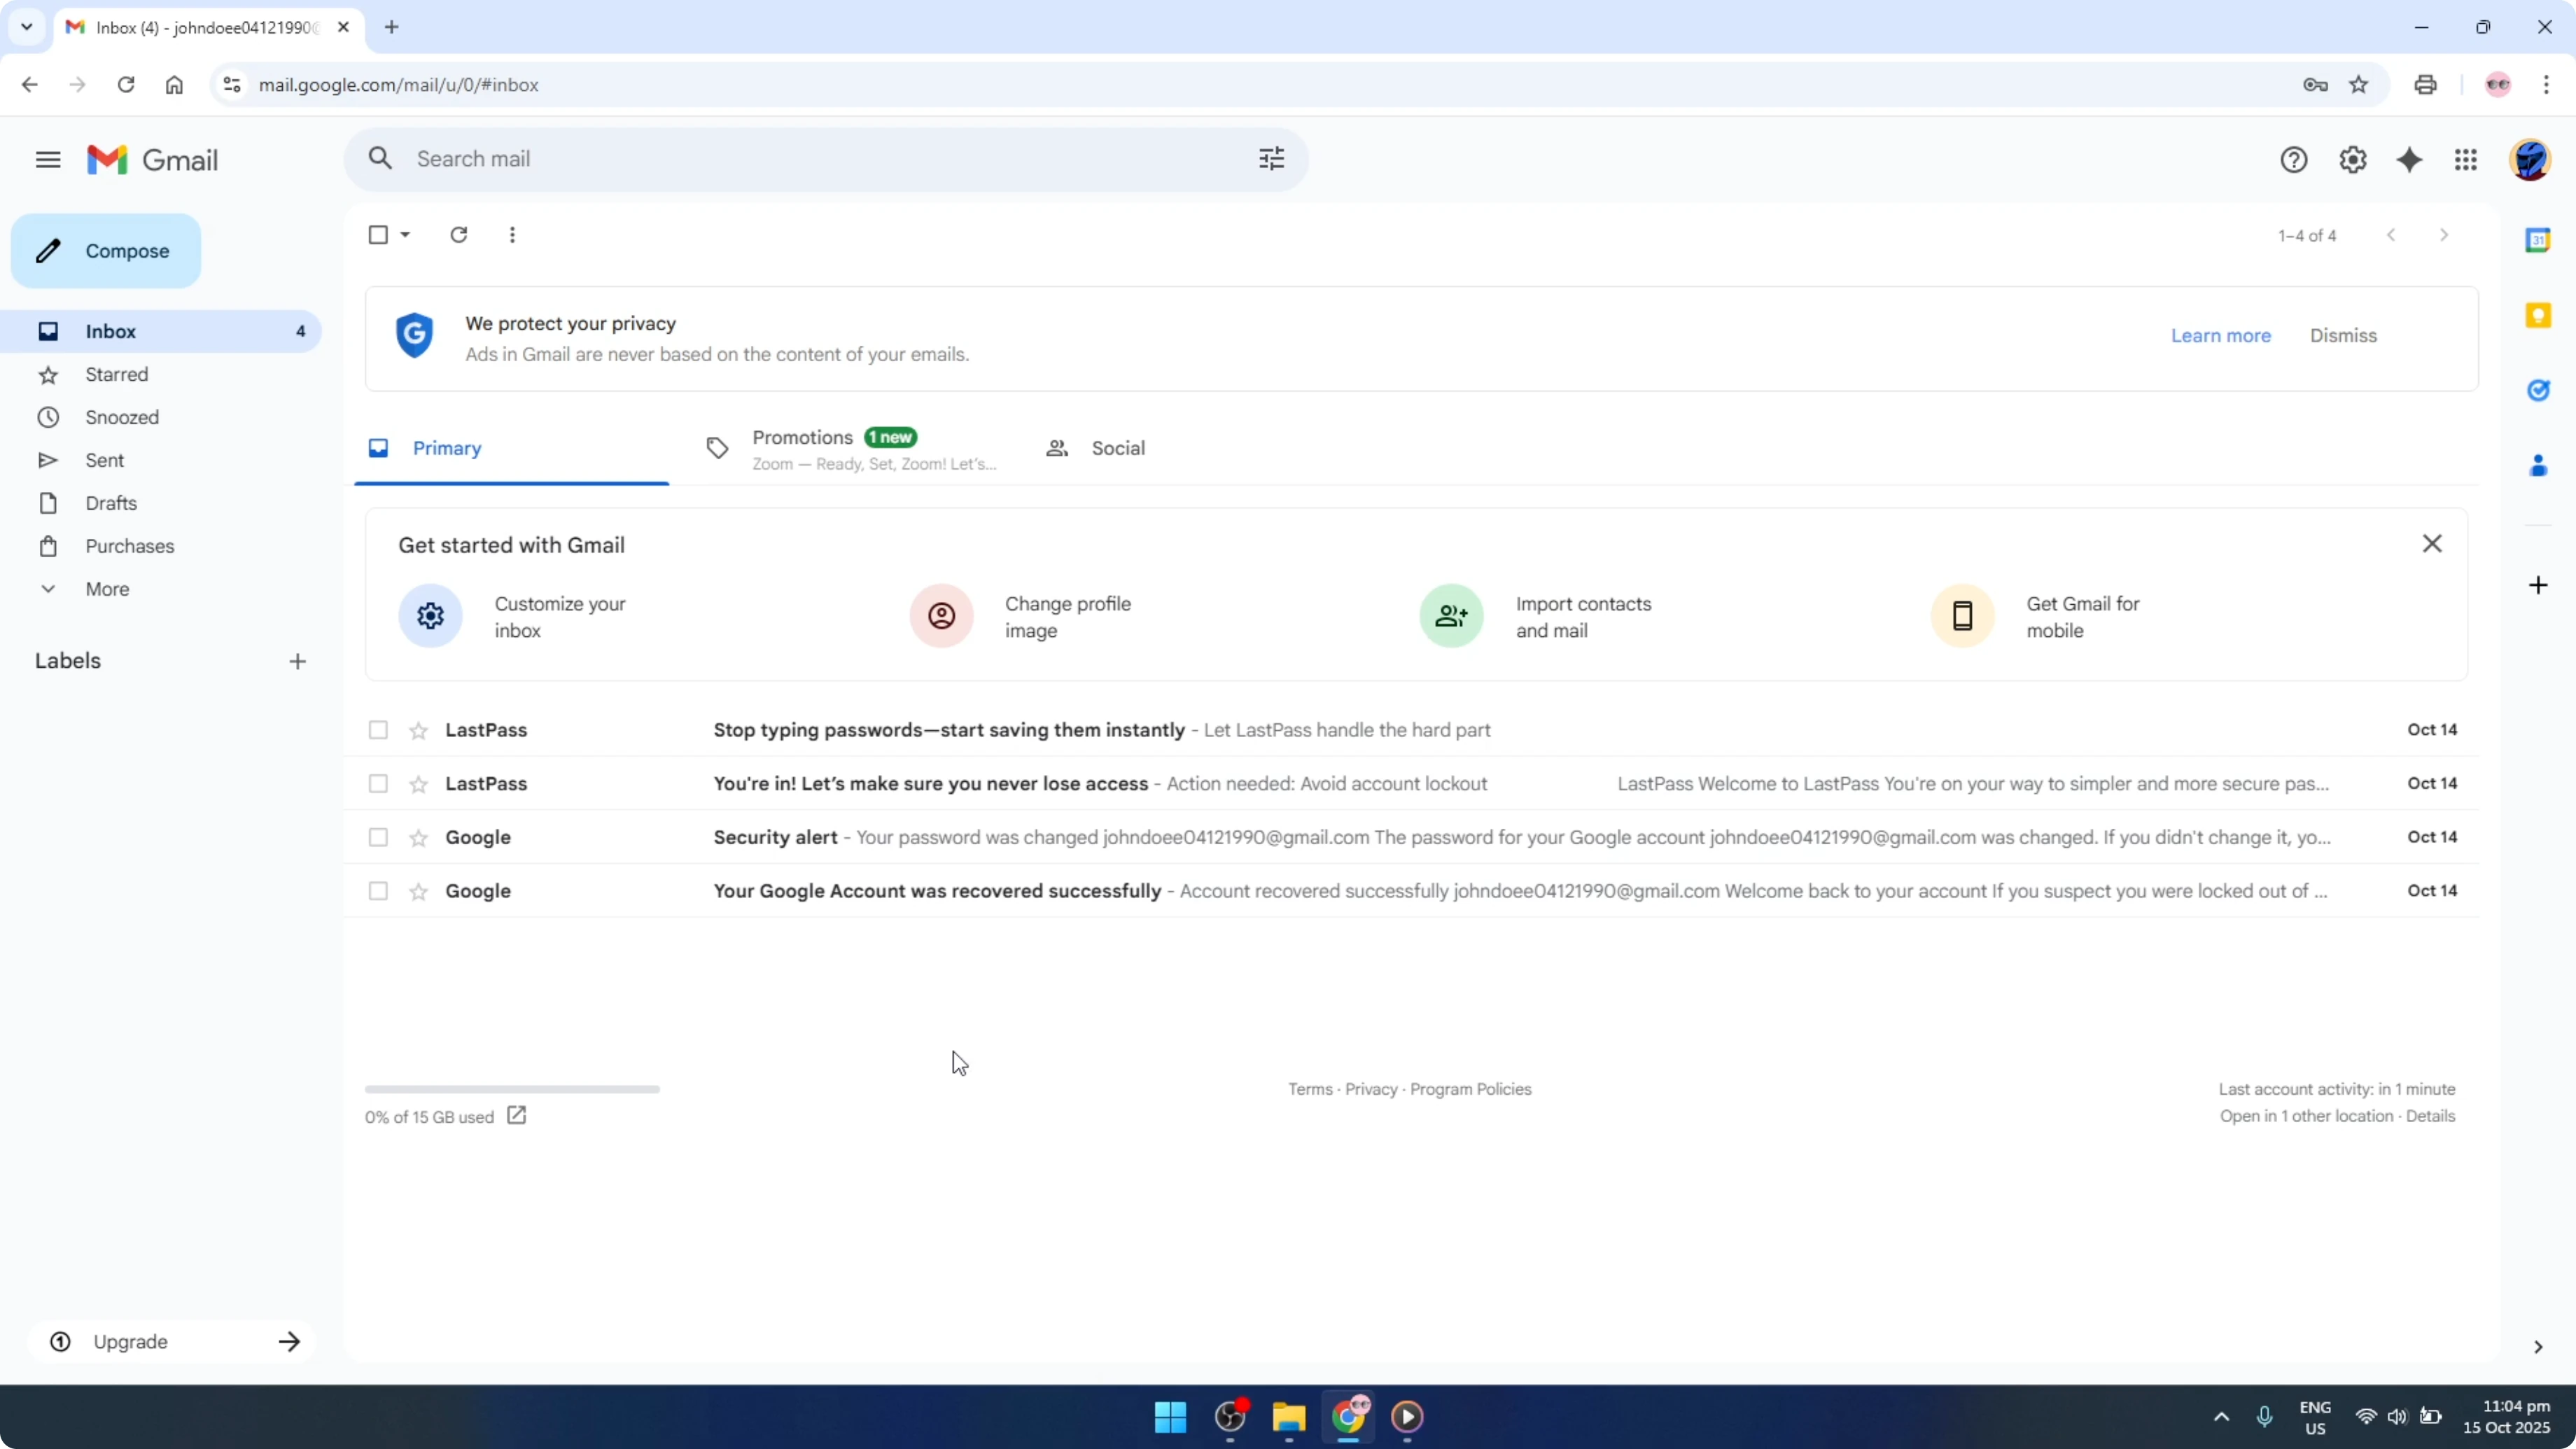The image size is (2576, 1449).
Task: Open File Explorer from taskbar
Action: coord(1288,1417)
